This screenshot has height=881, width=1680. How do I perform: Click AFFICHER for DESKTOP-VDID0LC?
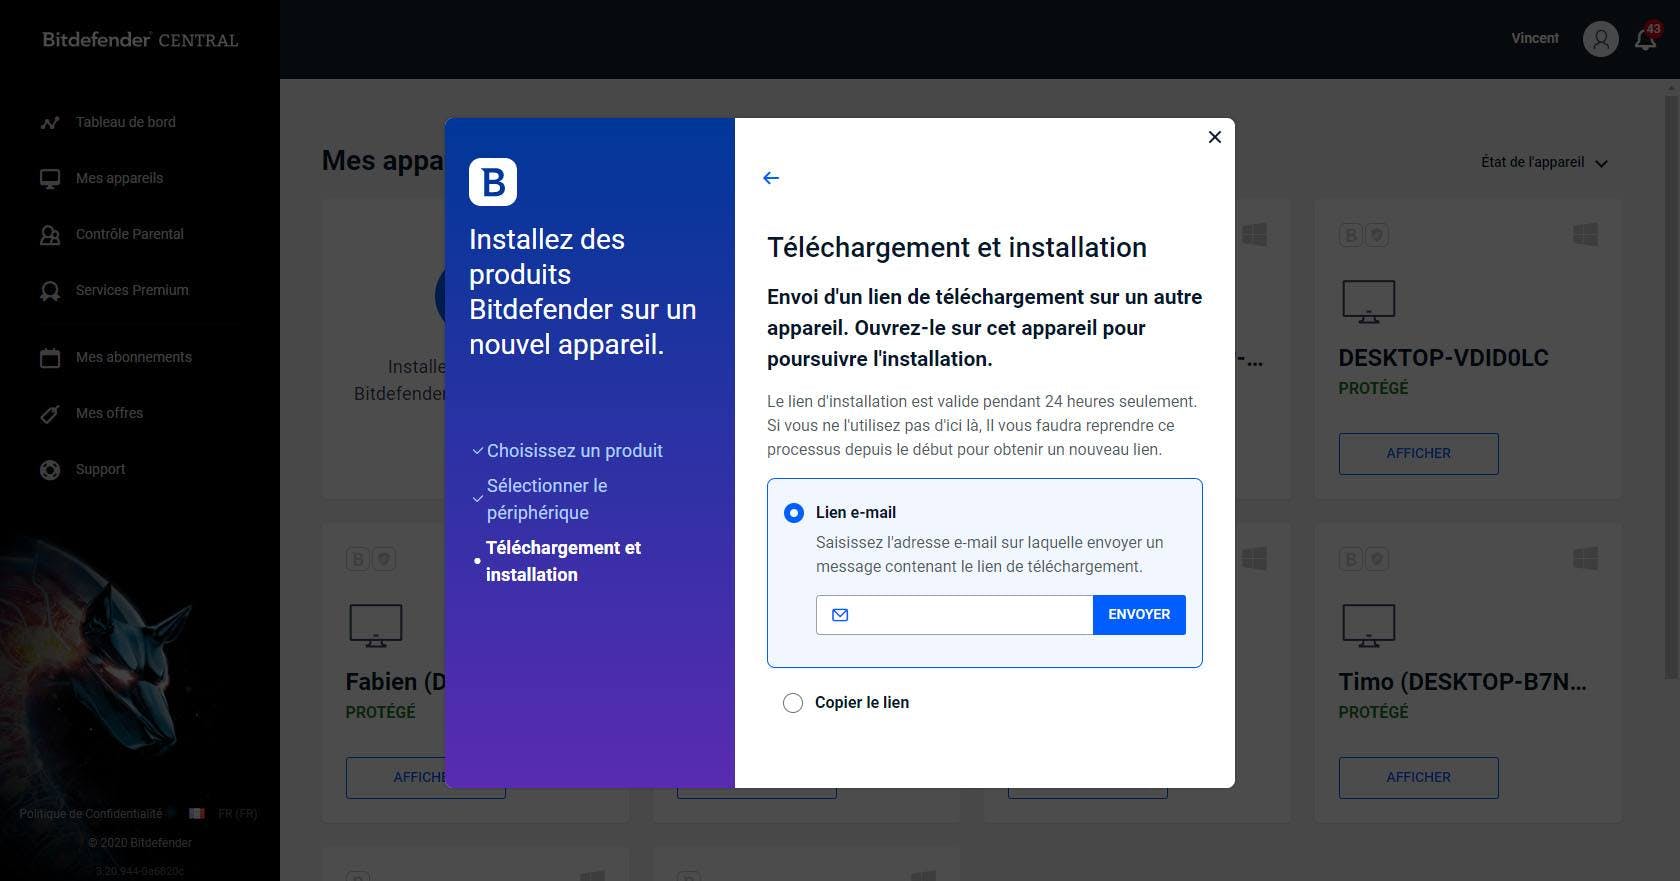pos(1418,453)
